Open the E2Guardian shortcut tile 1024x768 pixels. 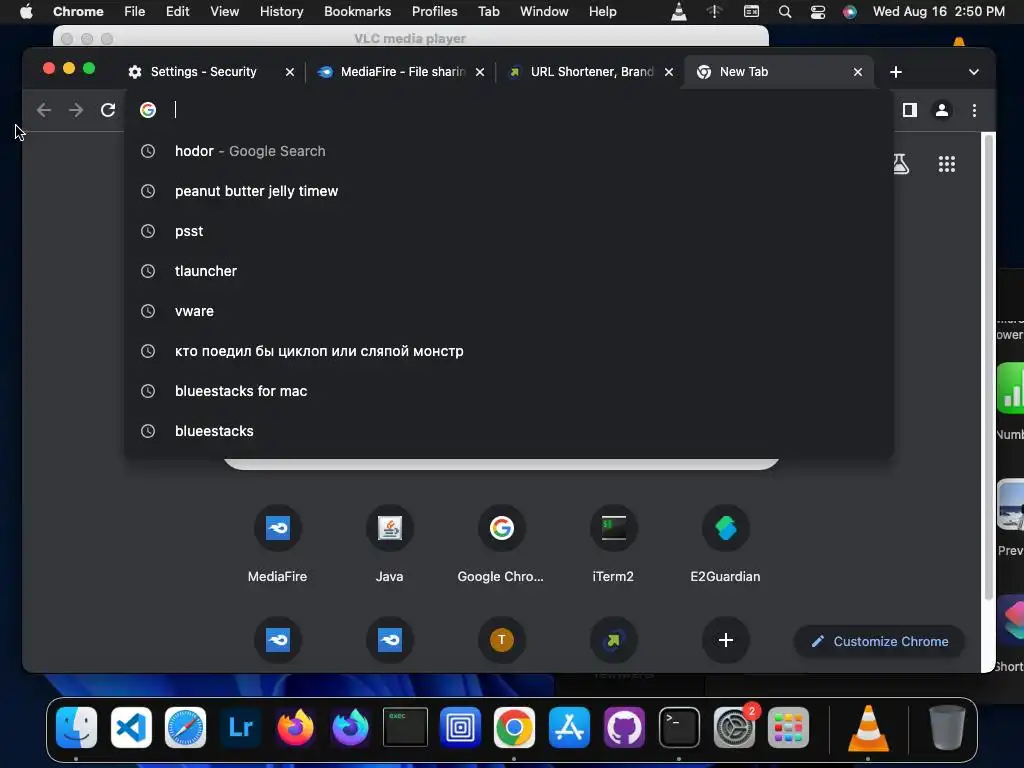pyautogui.click(x=726, y=544)
